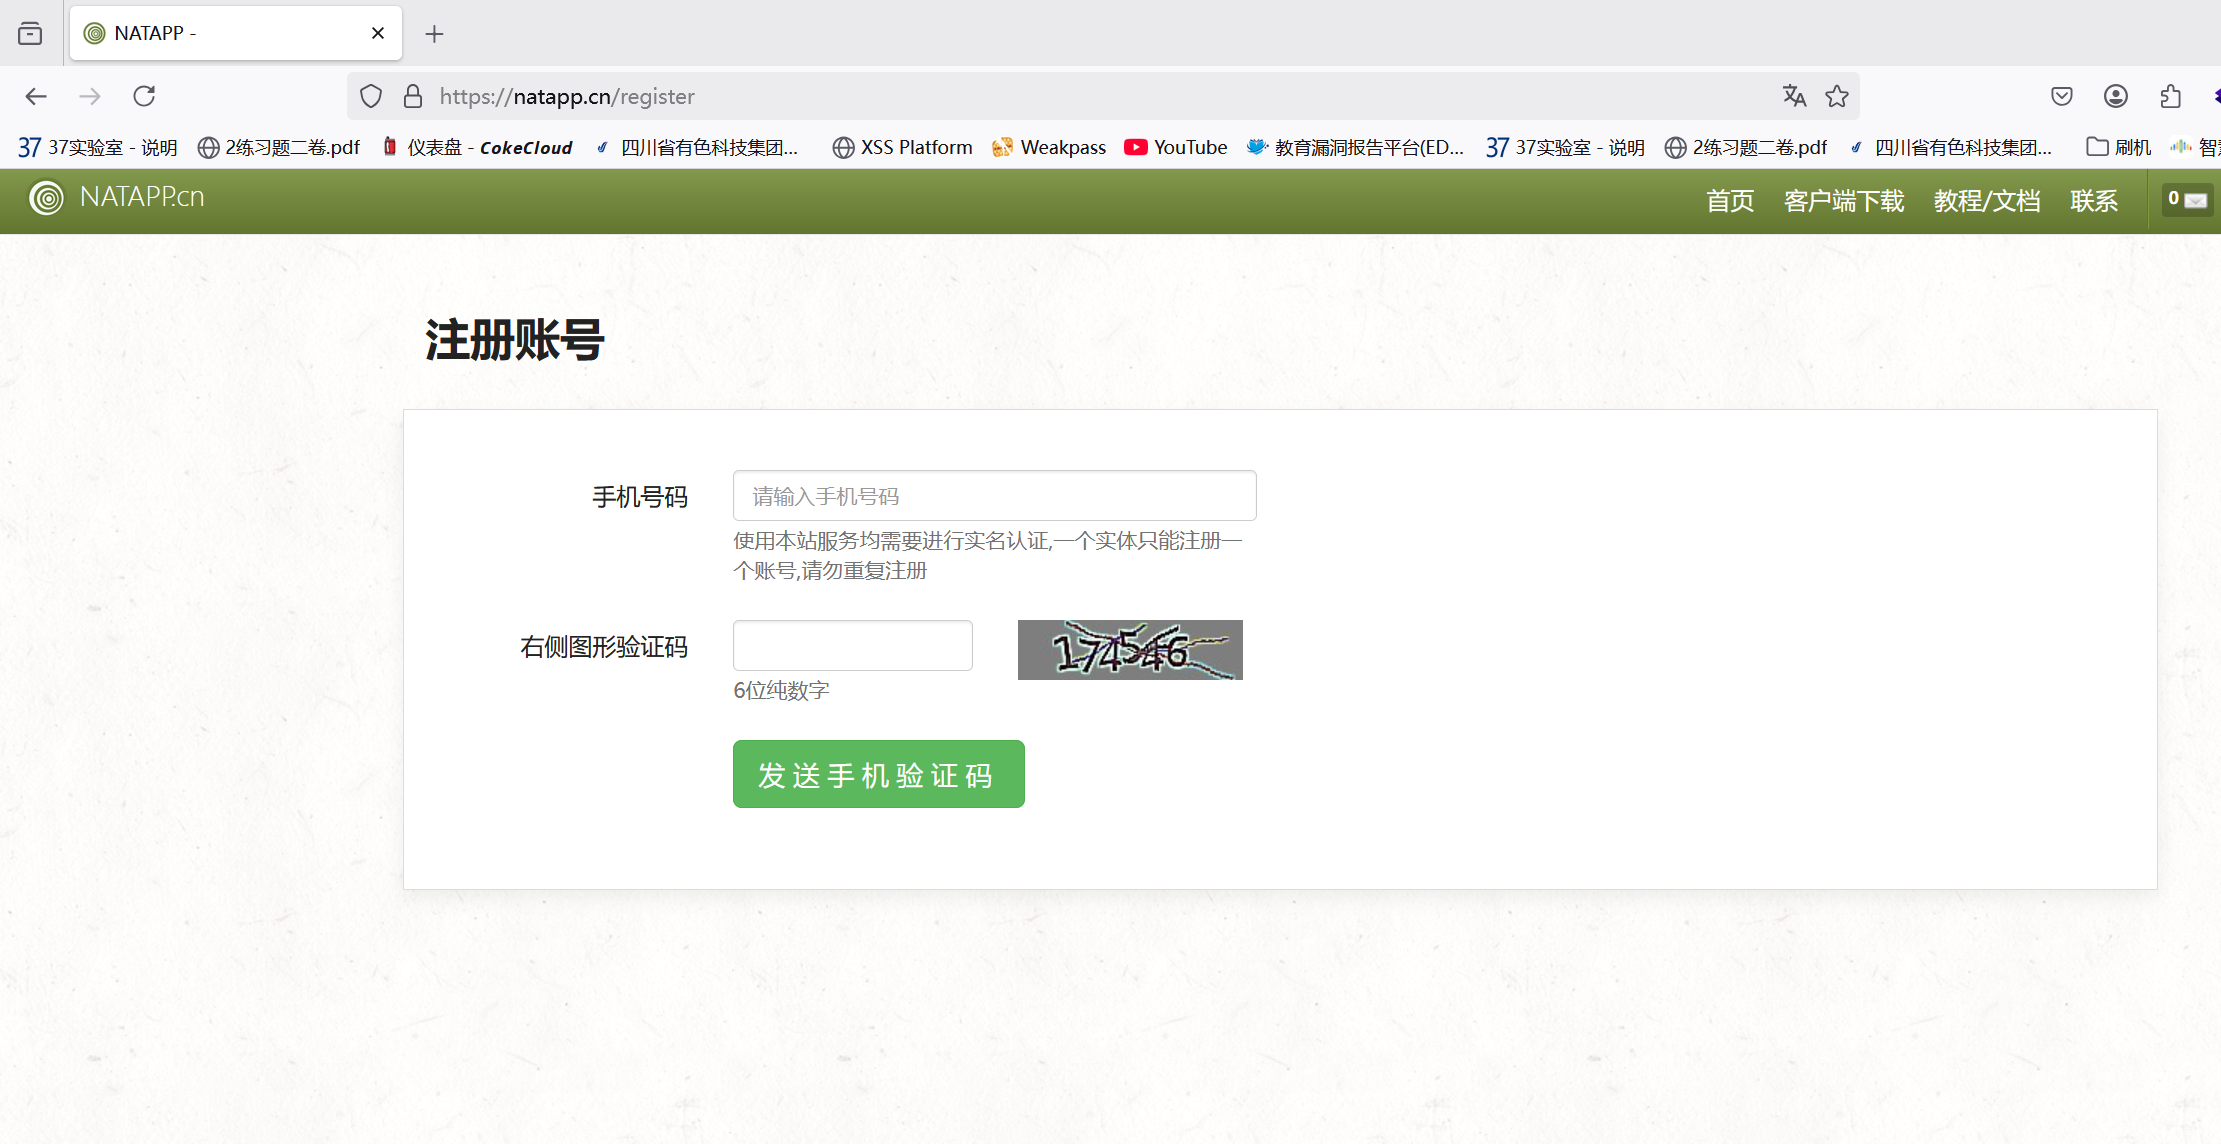This screenshot has height=1144, width=2221.
Task: Bookmark page with the star icon
Action: 1837,96
